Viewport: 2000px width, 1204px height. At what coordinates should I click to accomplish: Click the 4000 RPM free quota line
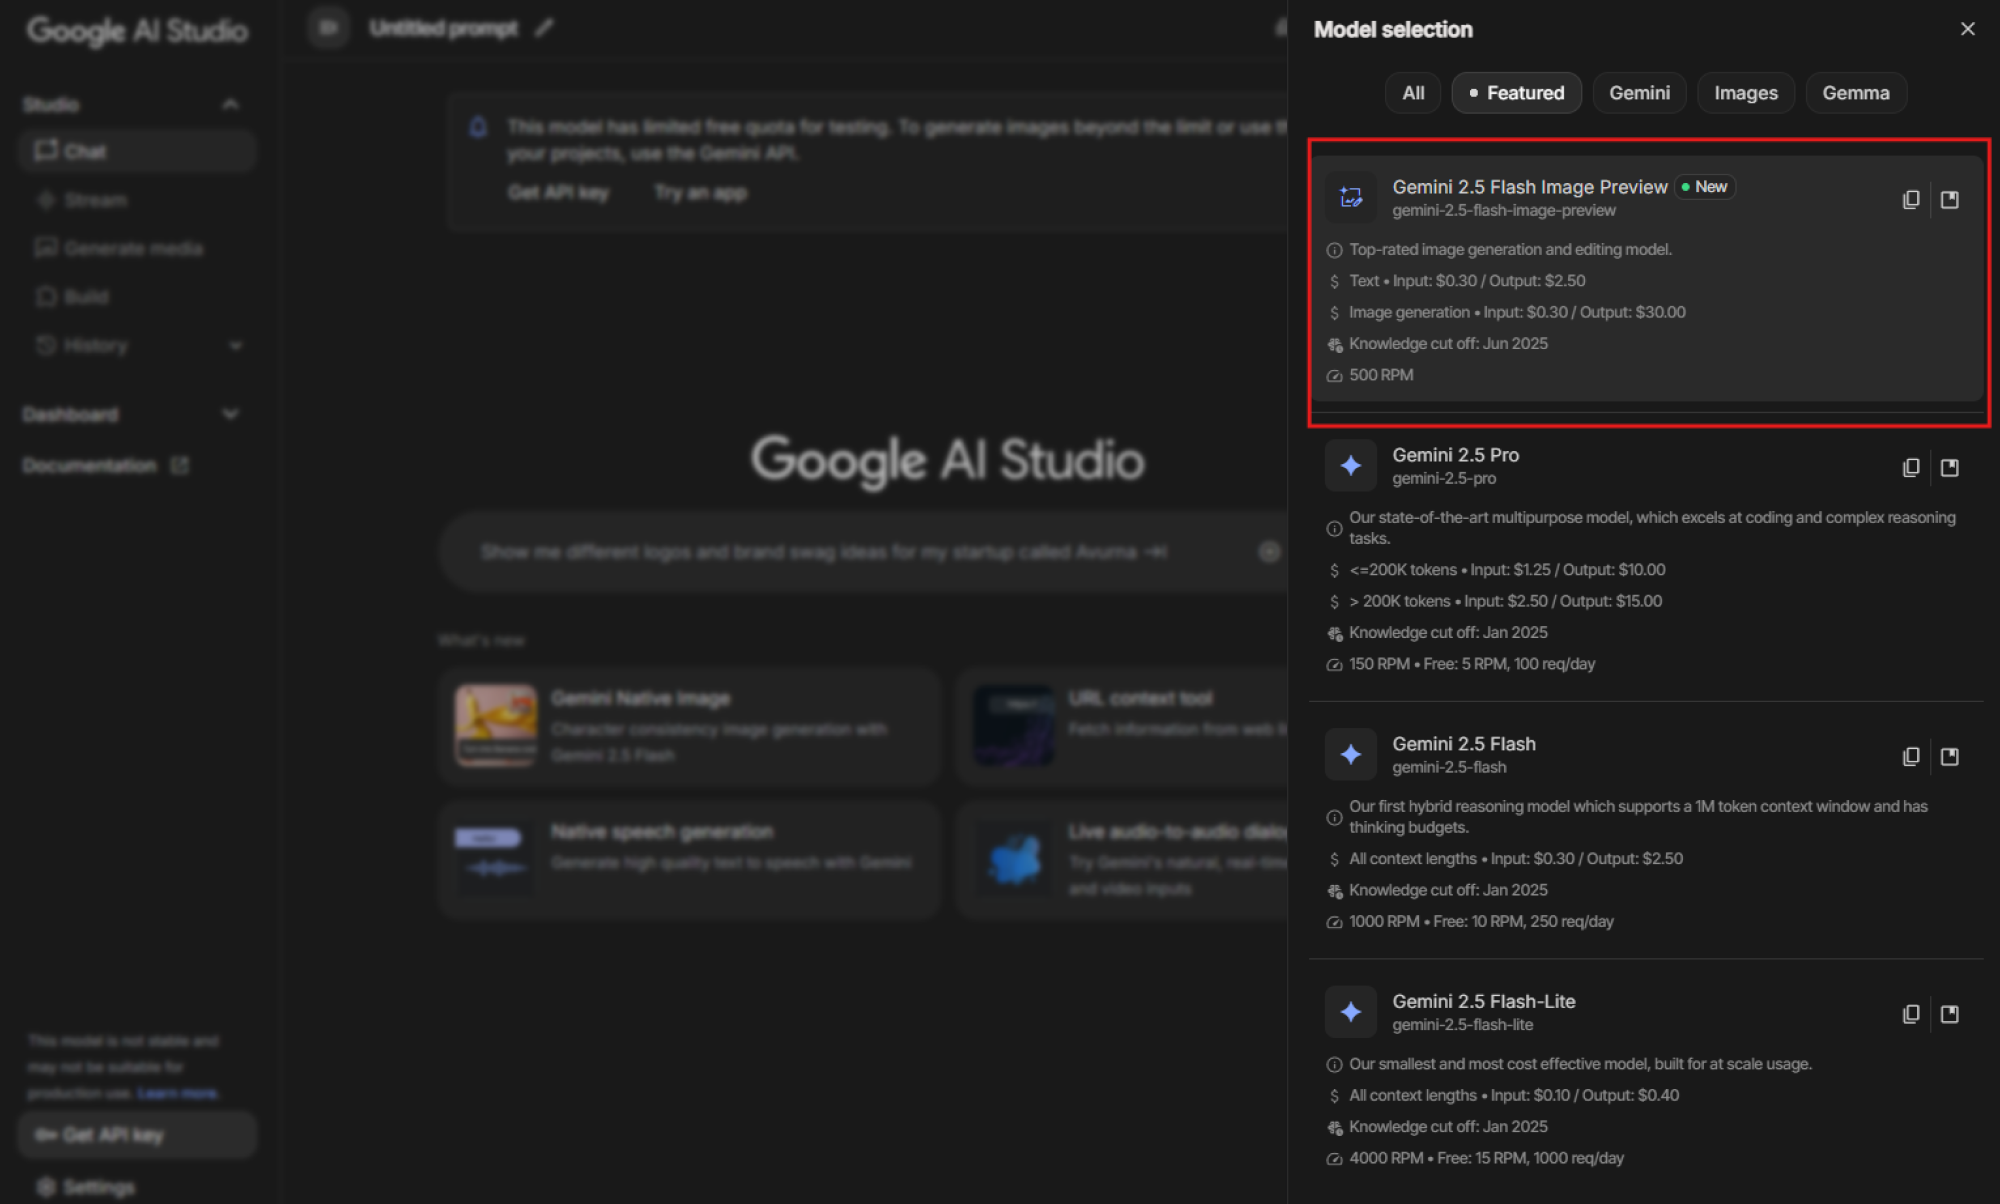[1486, 1158]
